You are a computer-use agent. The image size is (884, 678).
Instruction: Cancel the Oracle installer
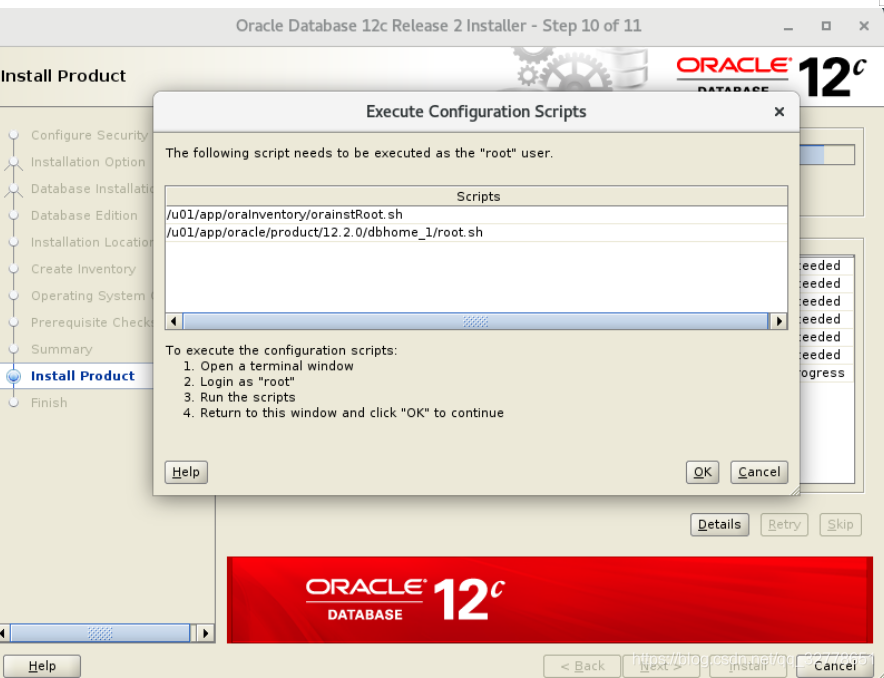[x=835, y=666]
